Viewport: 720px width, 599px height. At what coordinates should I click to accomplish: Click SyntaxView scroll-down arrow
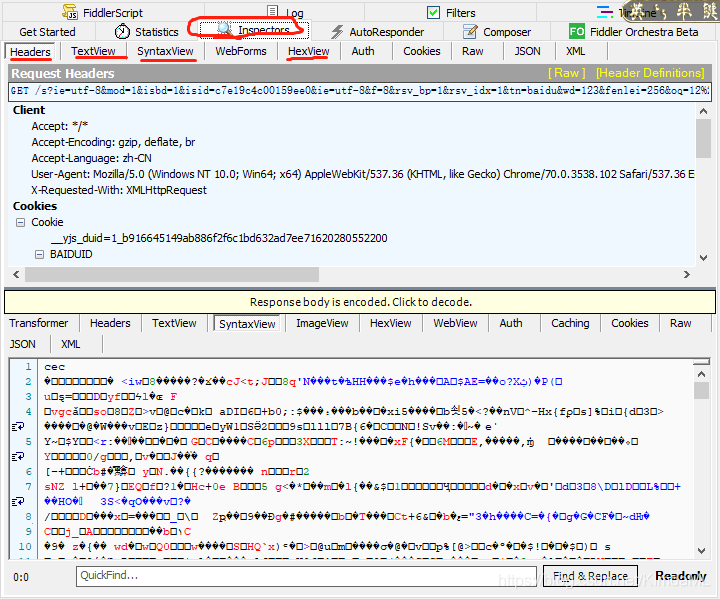pyautogui.click(x=702, y=550)
